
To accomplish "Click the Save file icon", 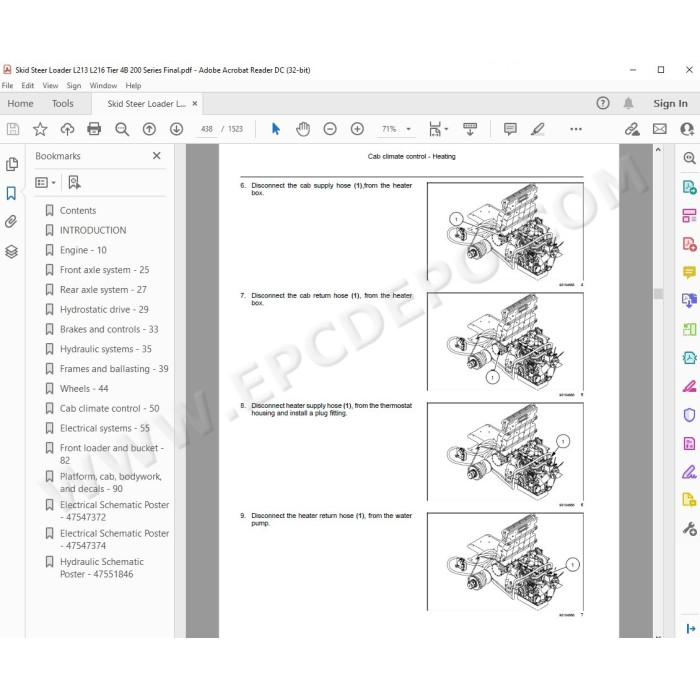I will click(13, 129).
